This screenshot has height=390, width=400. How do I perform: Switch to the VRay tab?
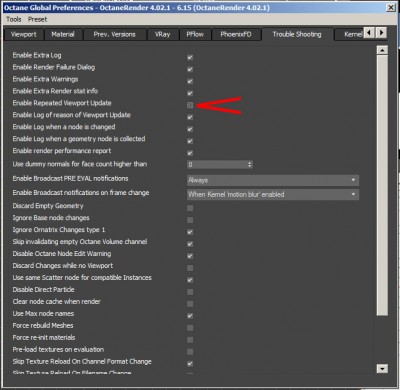(x=163, y=34)
